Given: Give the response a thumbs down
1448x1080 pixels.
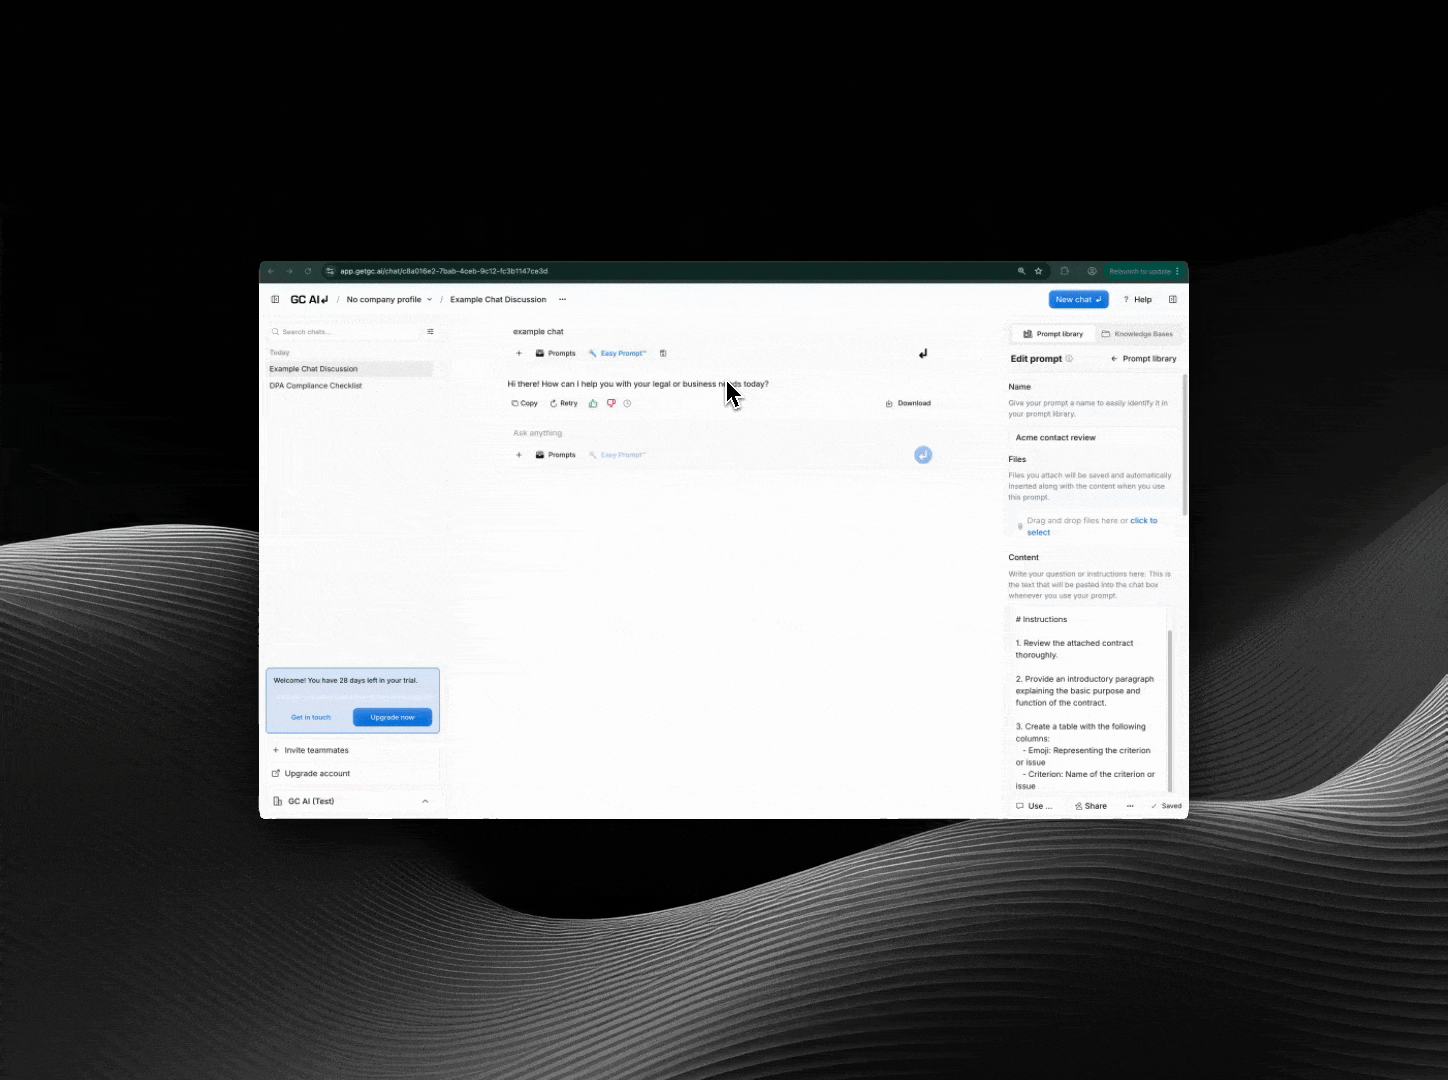Looking at the screenshot, I should click(611, 403).
